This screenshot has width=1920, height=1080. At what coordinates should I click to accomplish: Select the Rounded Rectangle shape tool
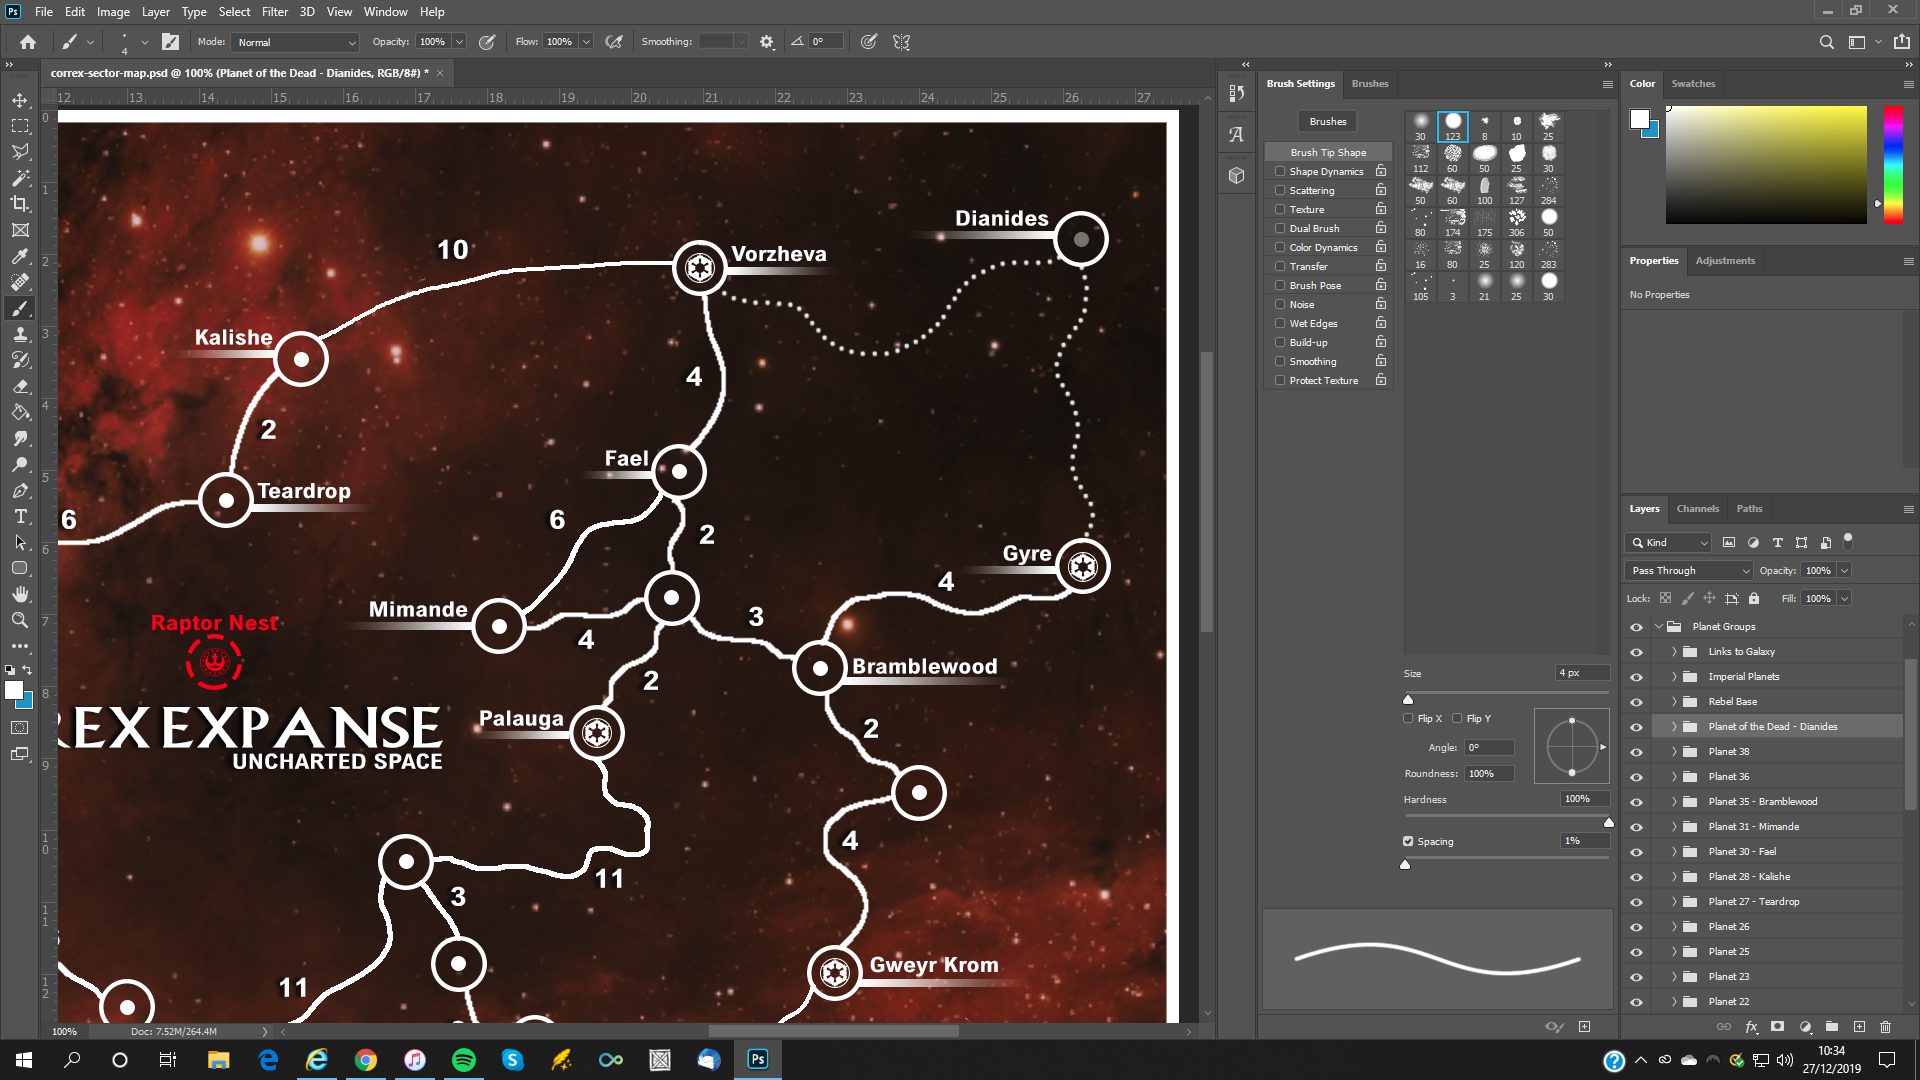pos(20,568)
